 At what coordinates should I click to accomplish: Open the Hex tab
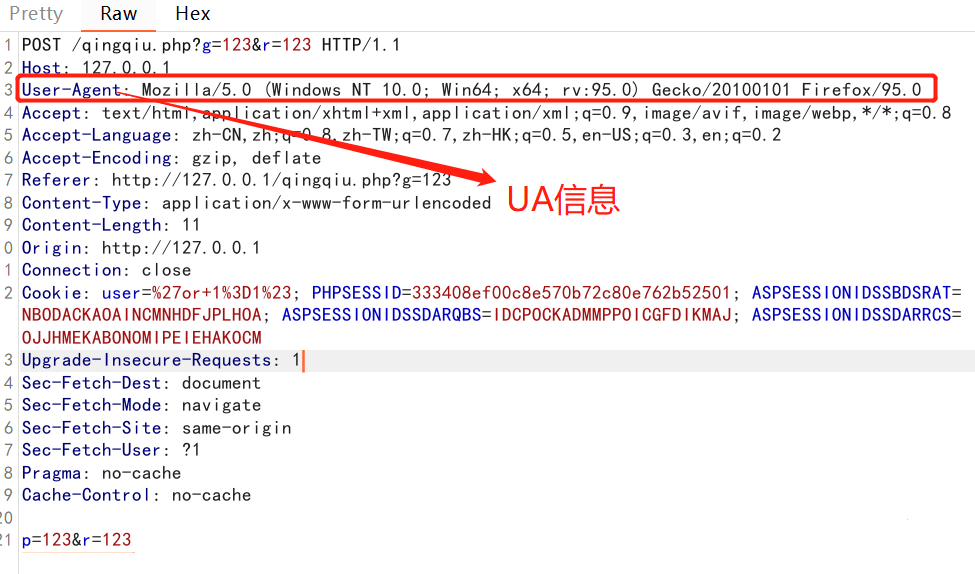tap(193, 14)
